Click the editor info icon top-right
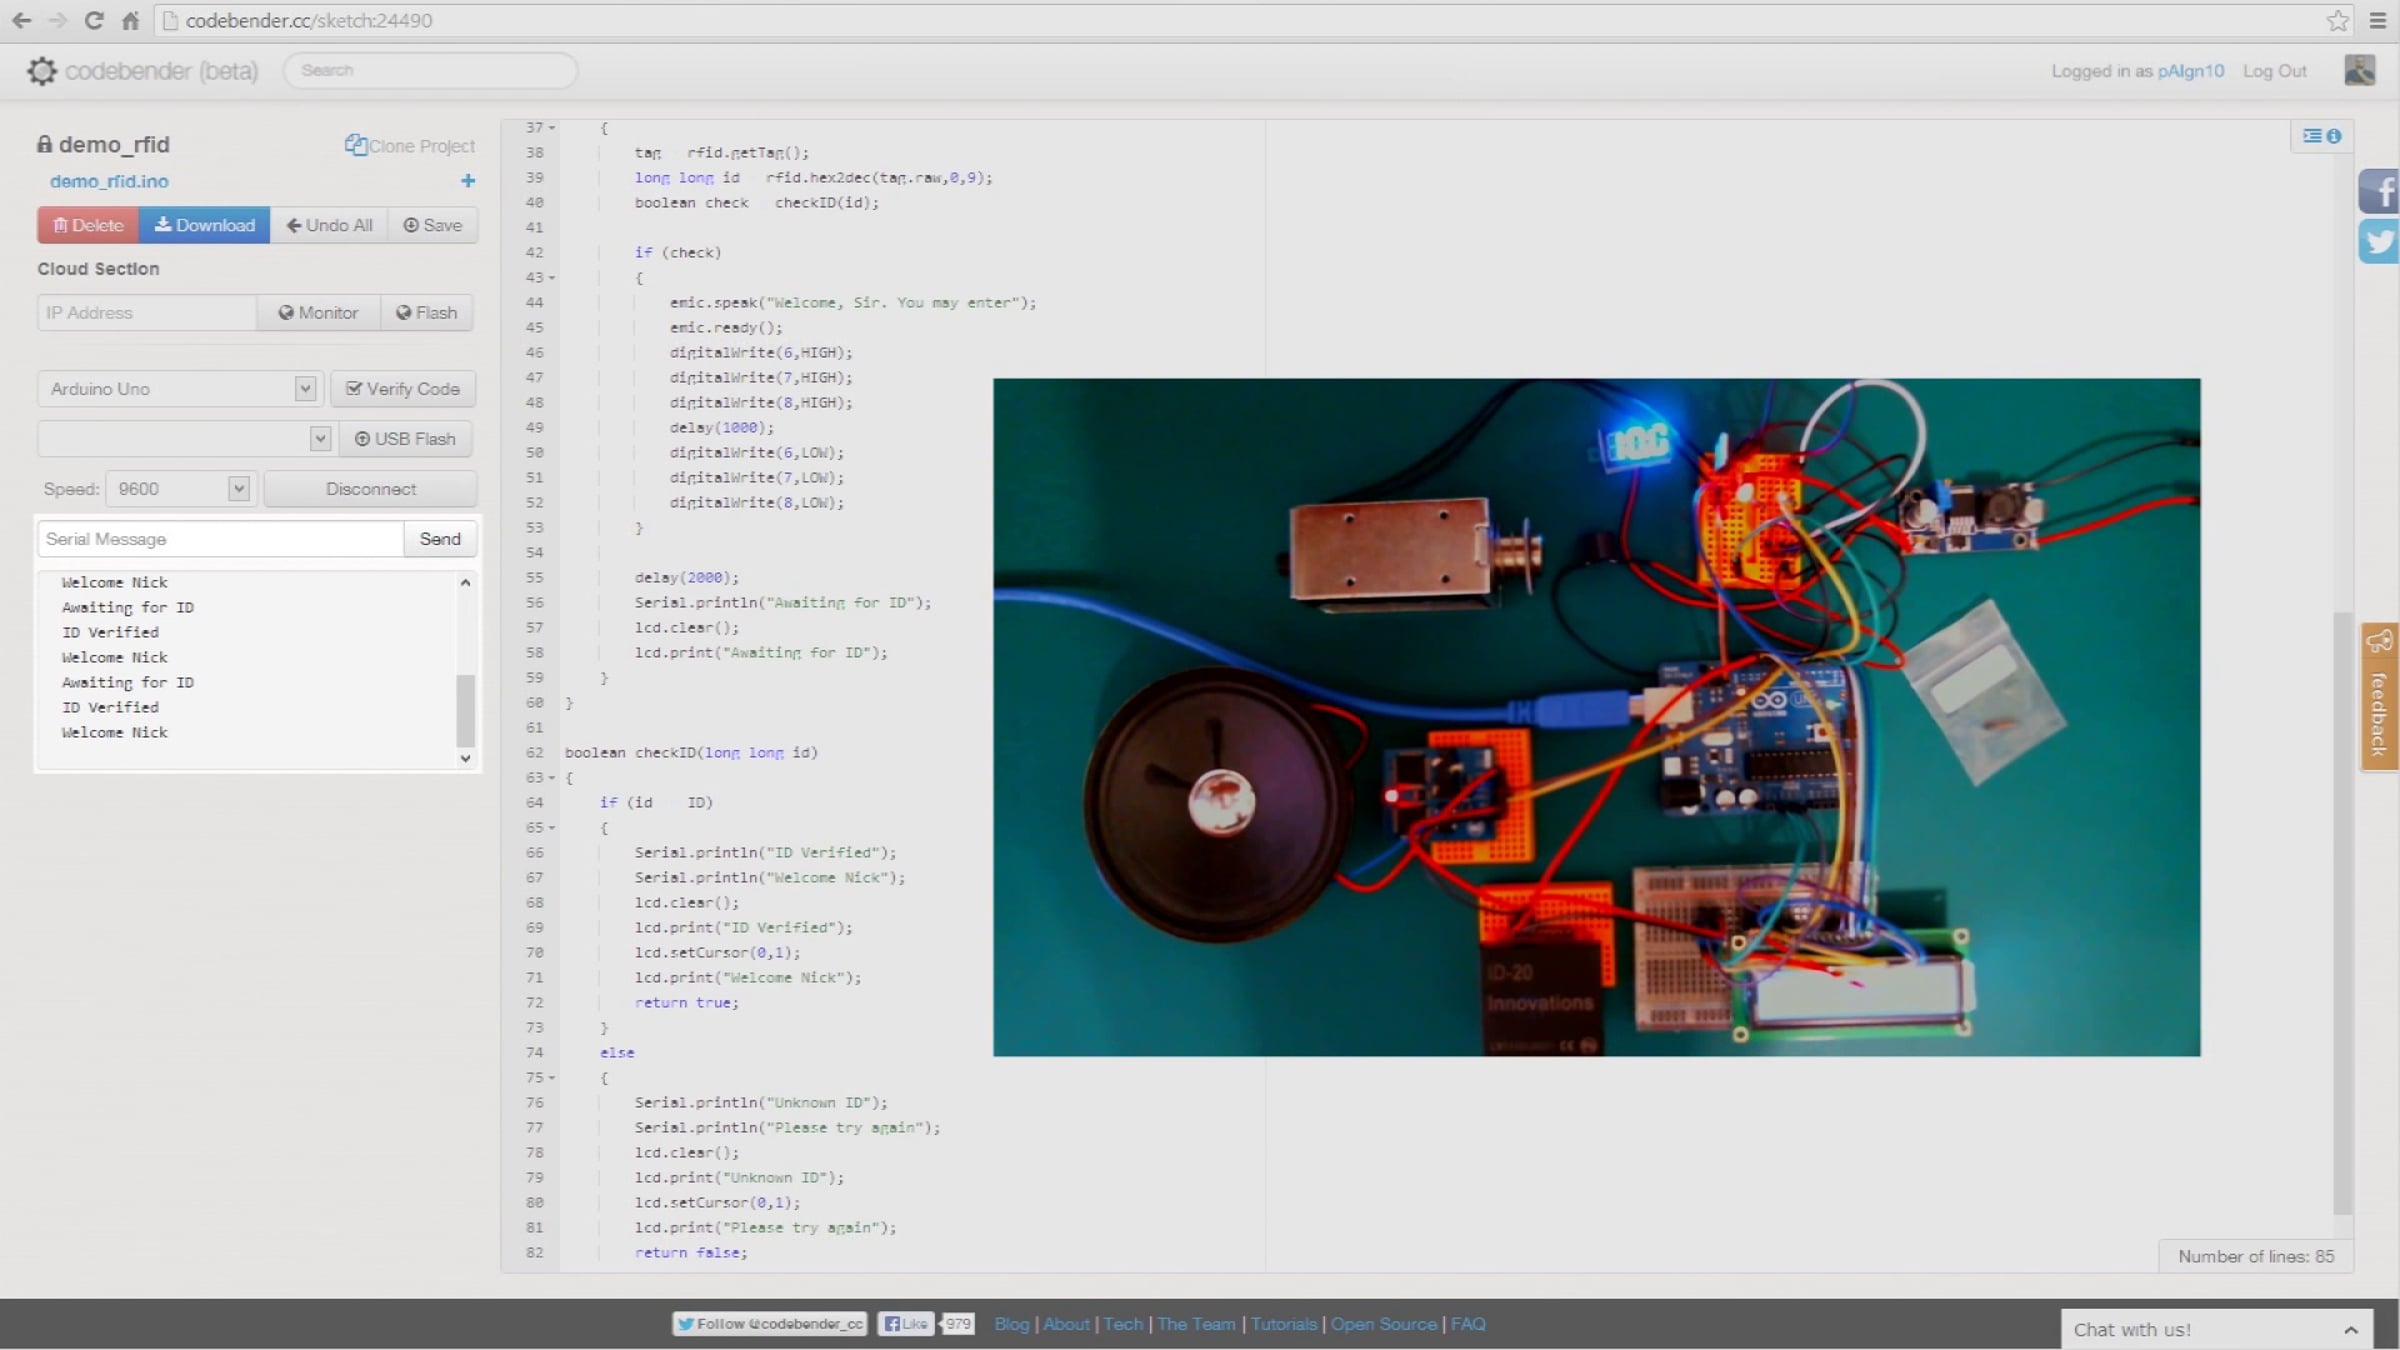The width and height of the screenshot is (2400, 1350). 2333,136
